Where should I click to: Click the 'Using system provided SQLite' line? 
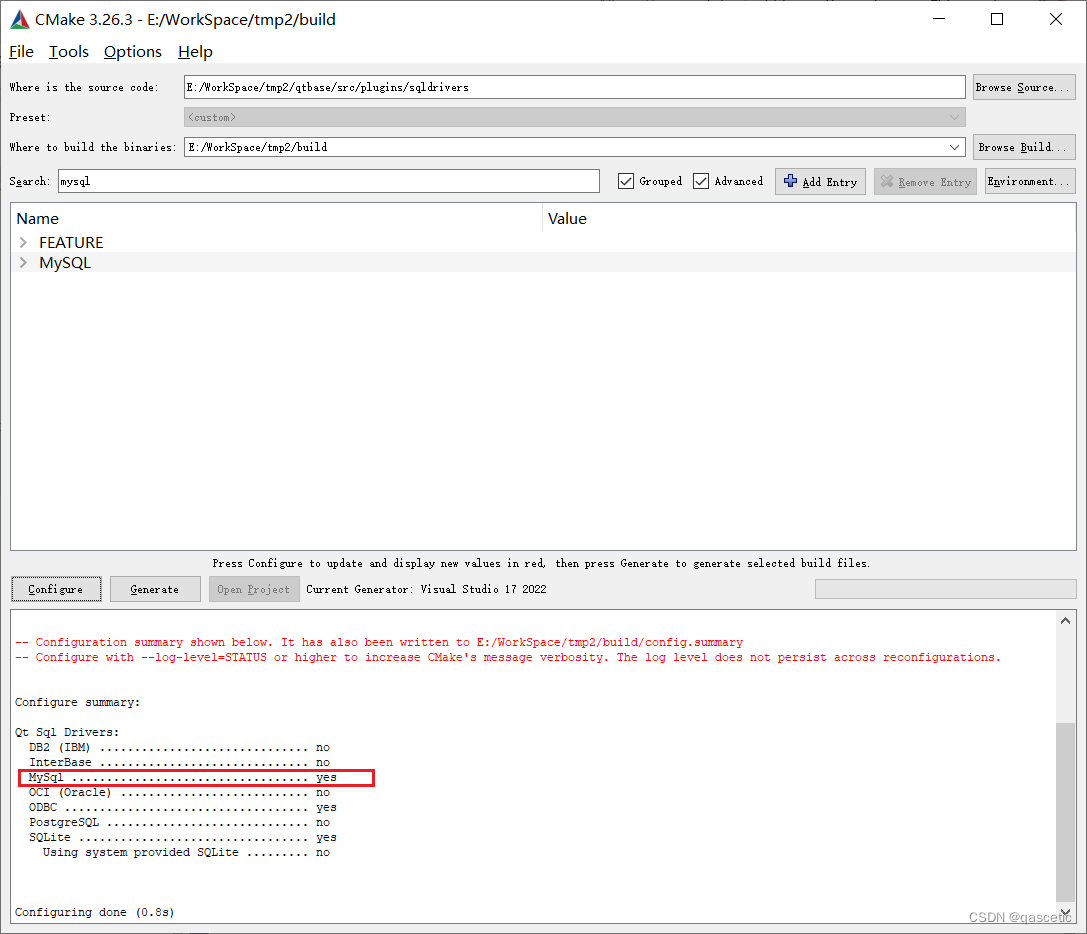pos(186,852)
